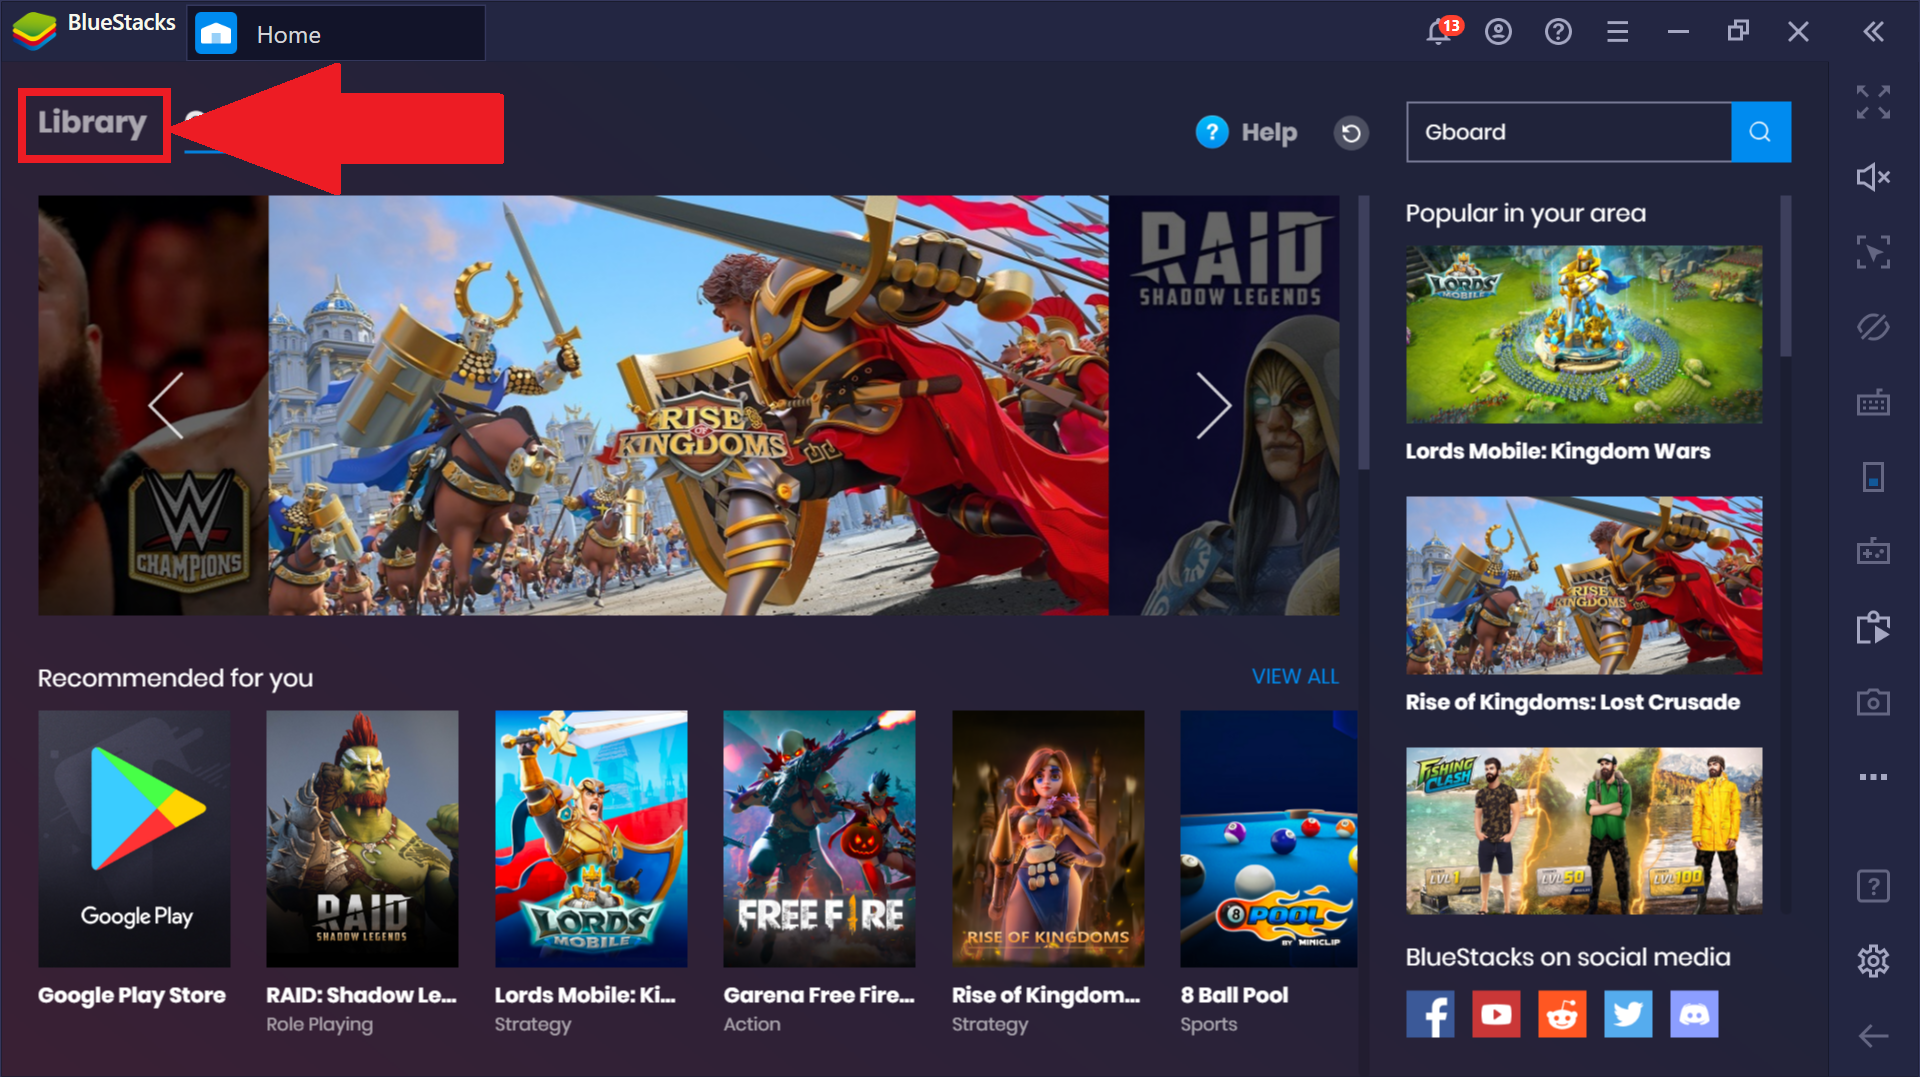The image size is (1920, 1077).
Task: Open Garena Free Fire tile
Action: click(819, 839)
